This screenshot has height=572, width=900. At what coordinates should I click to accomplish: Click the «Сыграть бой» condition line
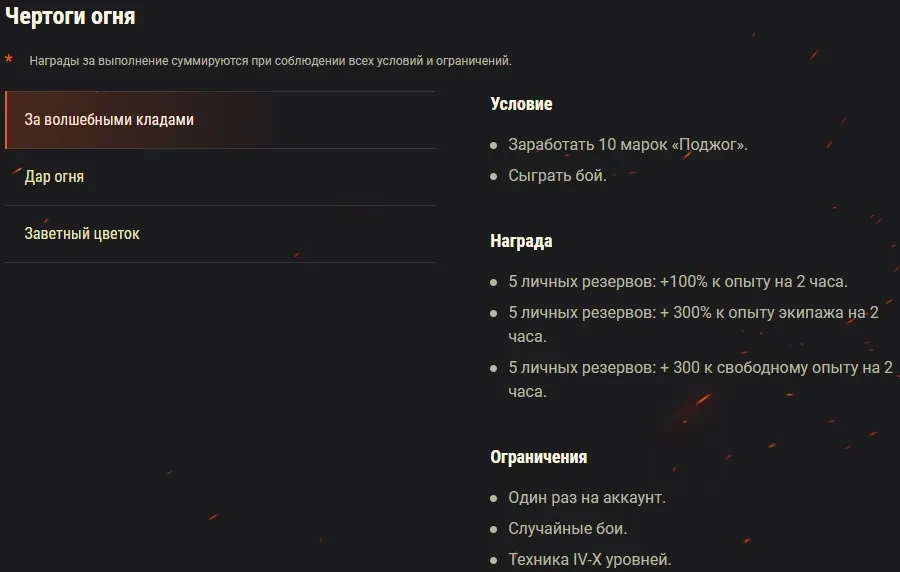557,176
